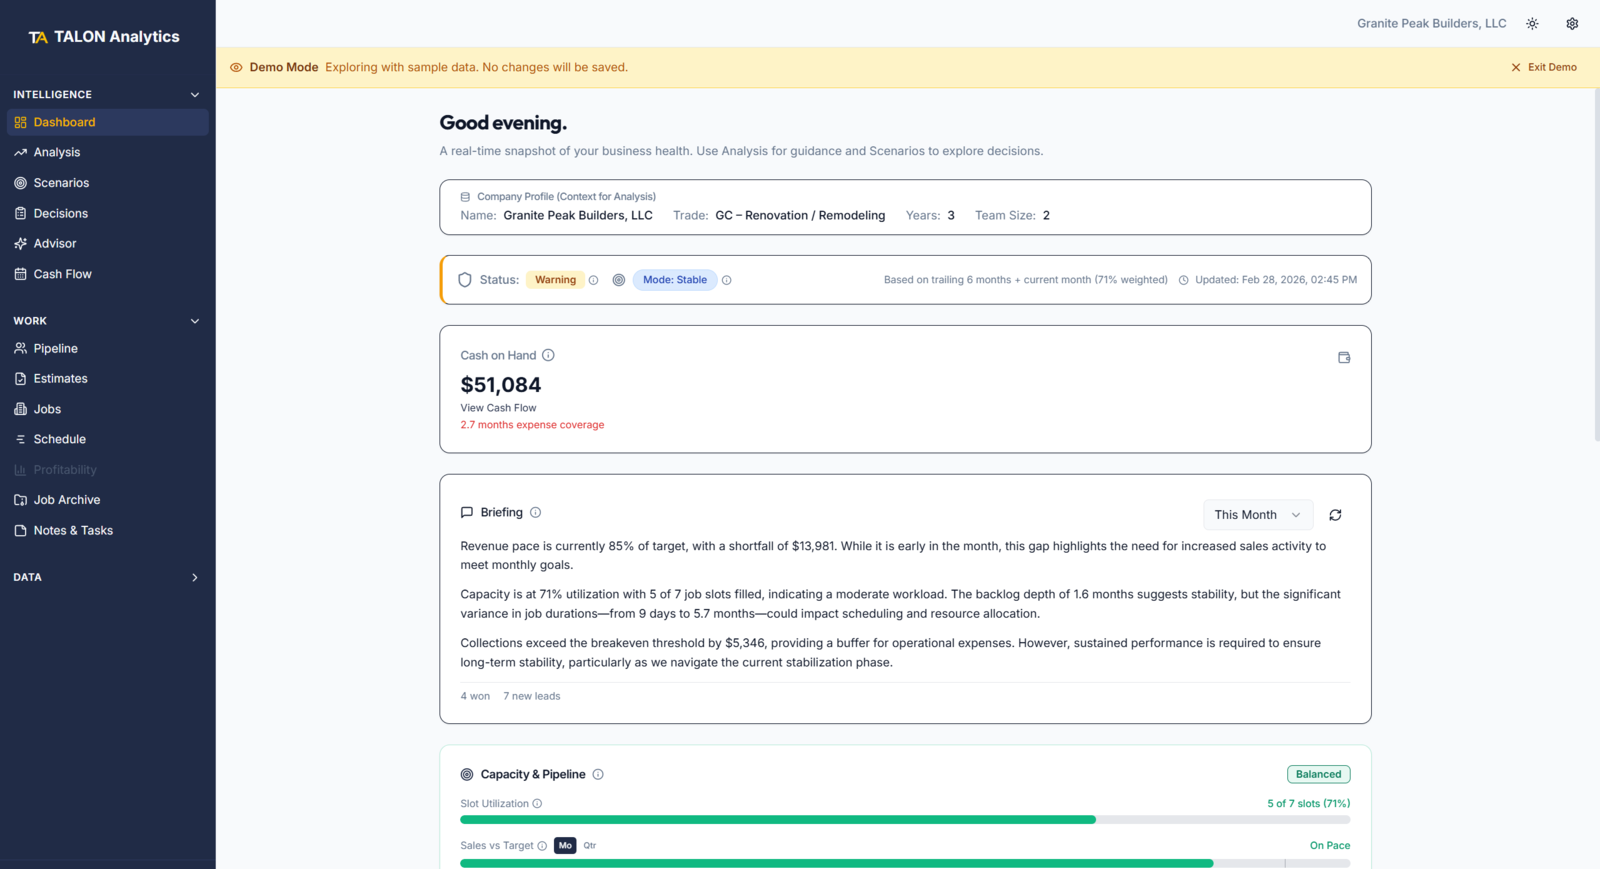Open Schedule from the sidebar
This screenshot has height=869, width=1600.
[x=108, y=439]
